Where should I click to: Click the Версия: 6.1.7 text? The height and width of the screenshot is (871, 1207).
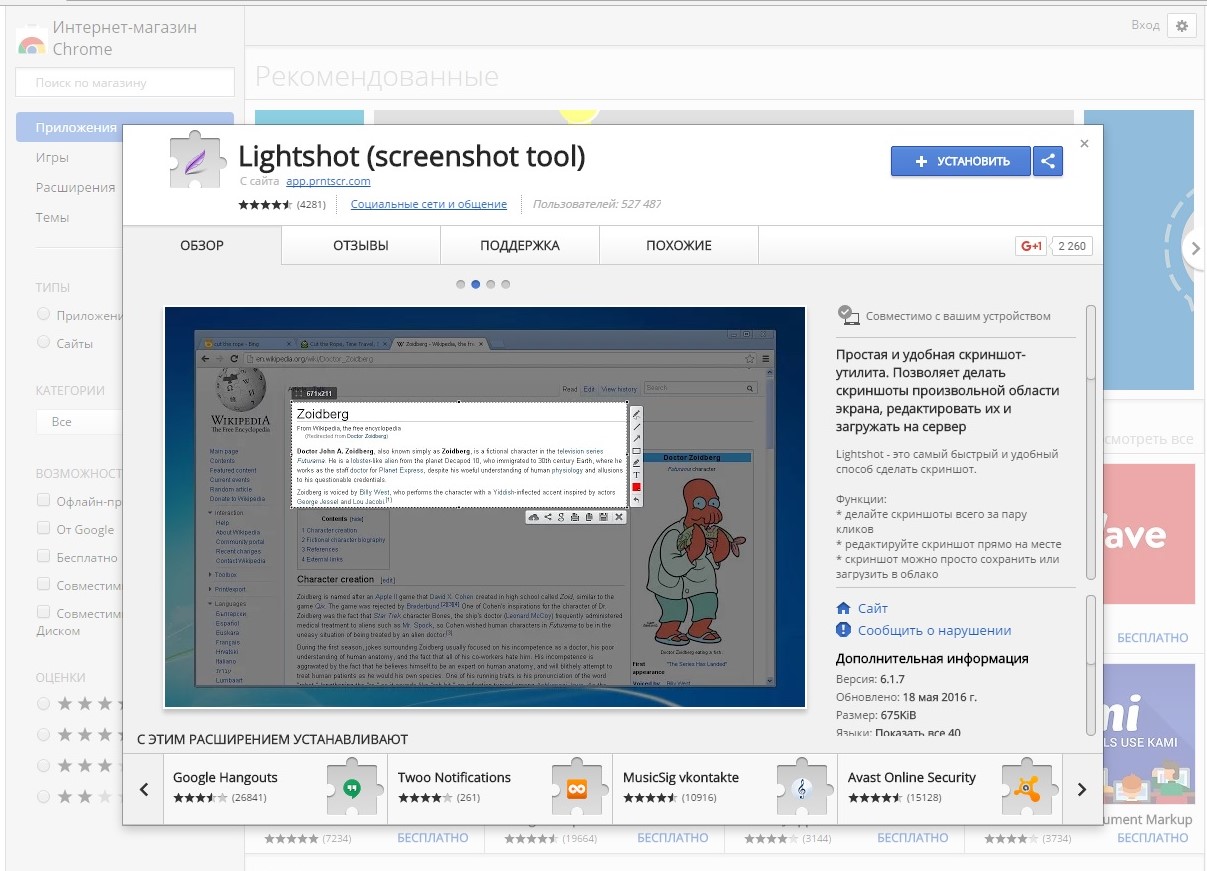pyautogui.click(x=869, y=679)
